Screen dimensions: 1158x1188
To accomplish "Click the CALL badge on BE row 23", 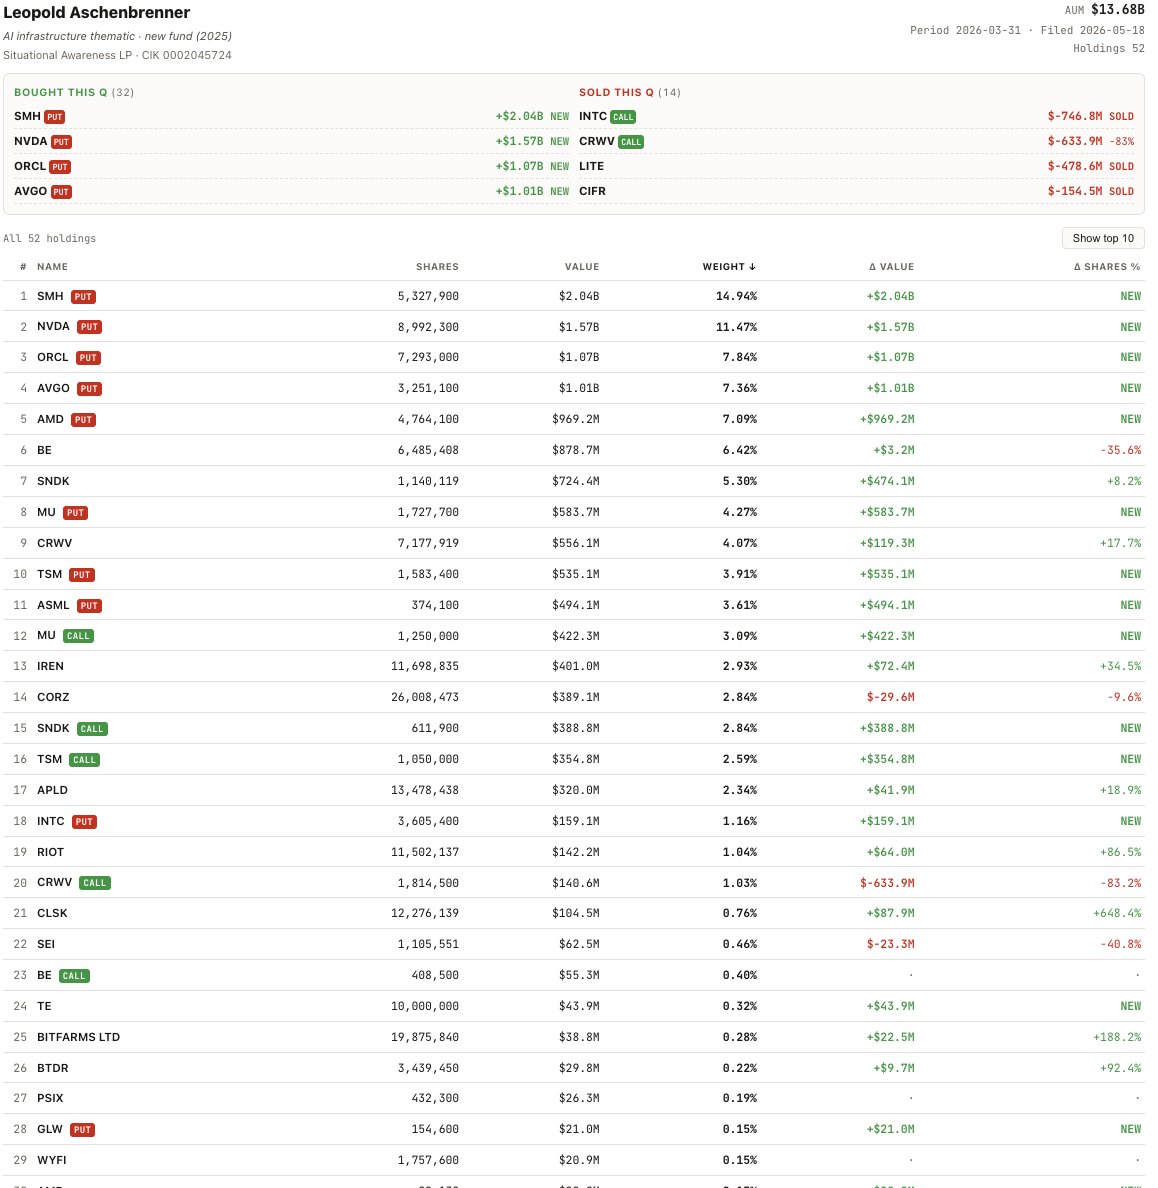I will (x=74, y=976).
